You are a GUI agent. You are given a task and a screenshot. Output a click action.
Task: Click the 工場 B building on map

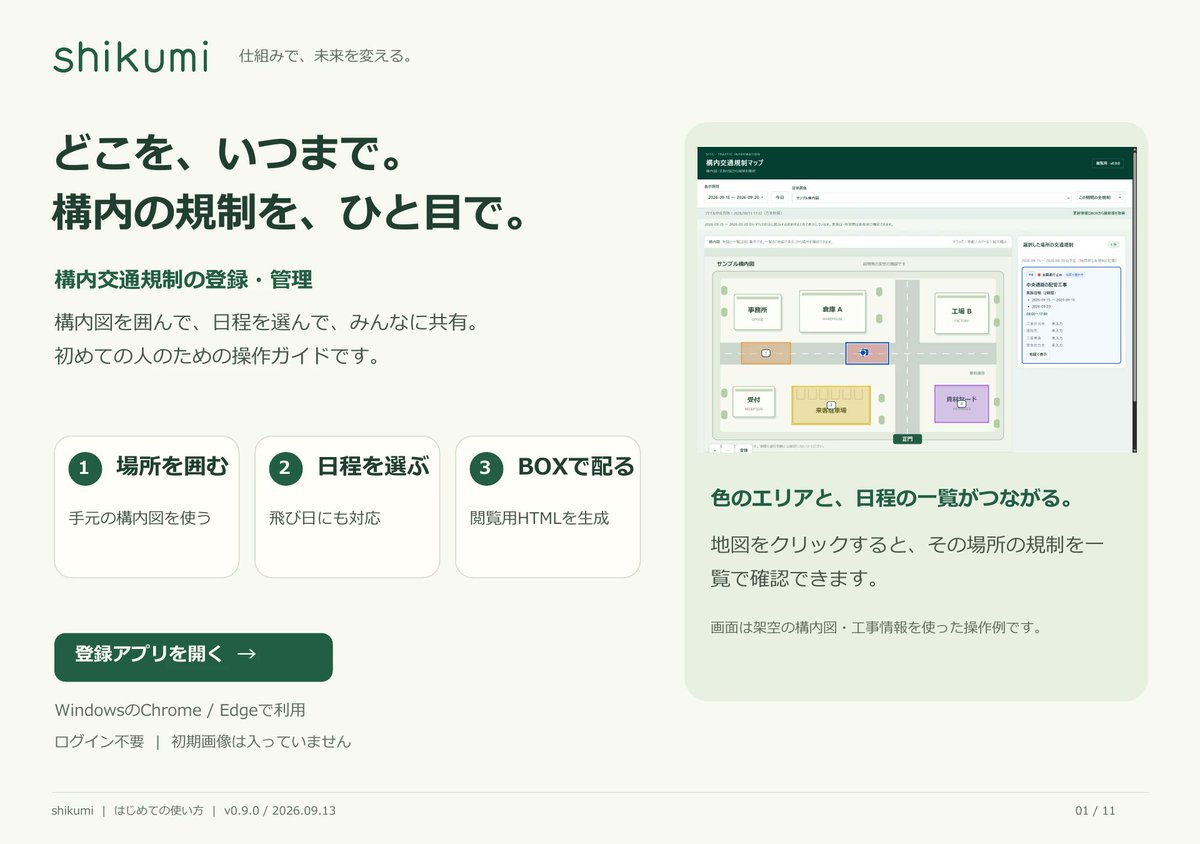(962, 312)
